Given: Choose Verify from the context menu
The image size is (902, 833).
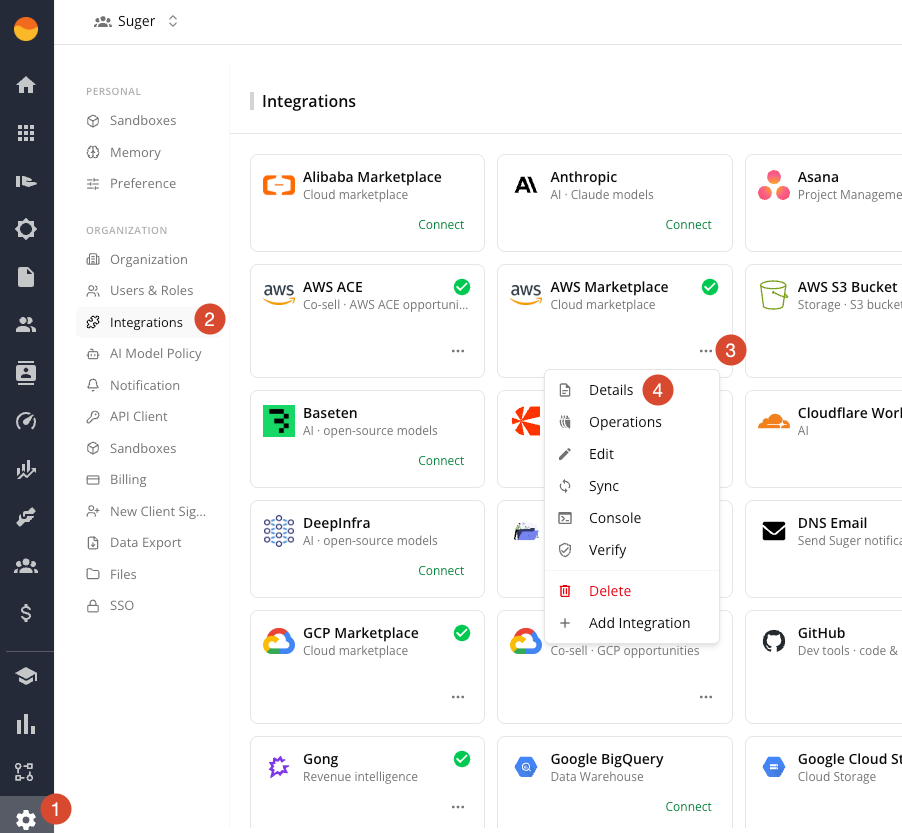Looking at the screenshot, I should coord(632,550).
